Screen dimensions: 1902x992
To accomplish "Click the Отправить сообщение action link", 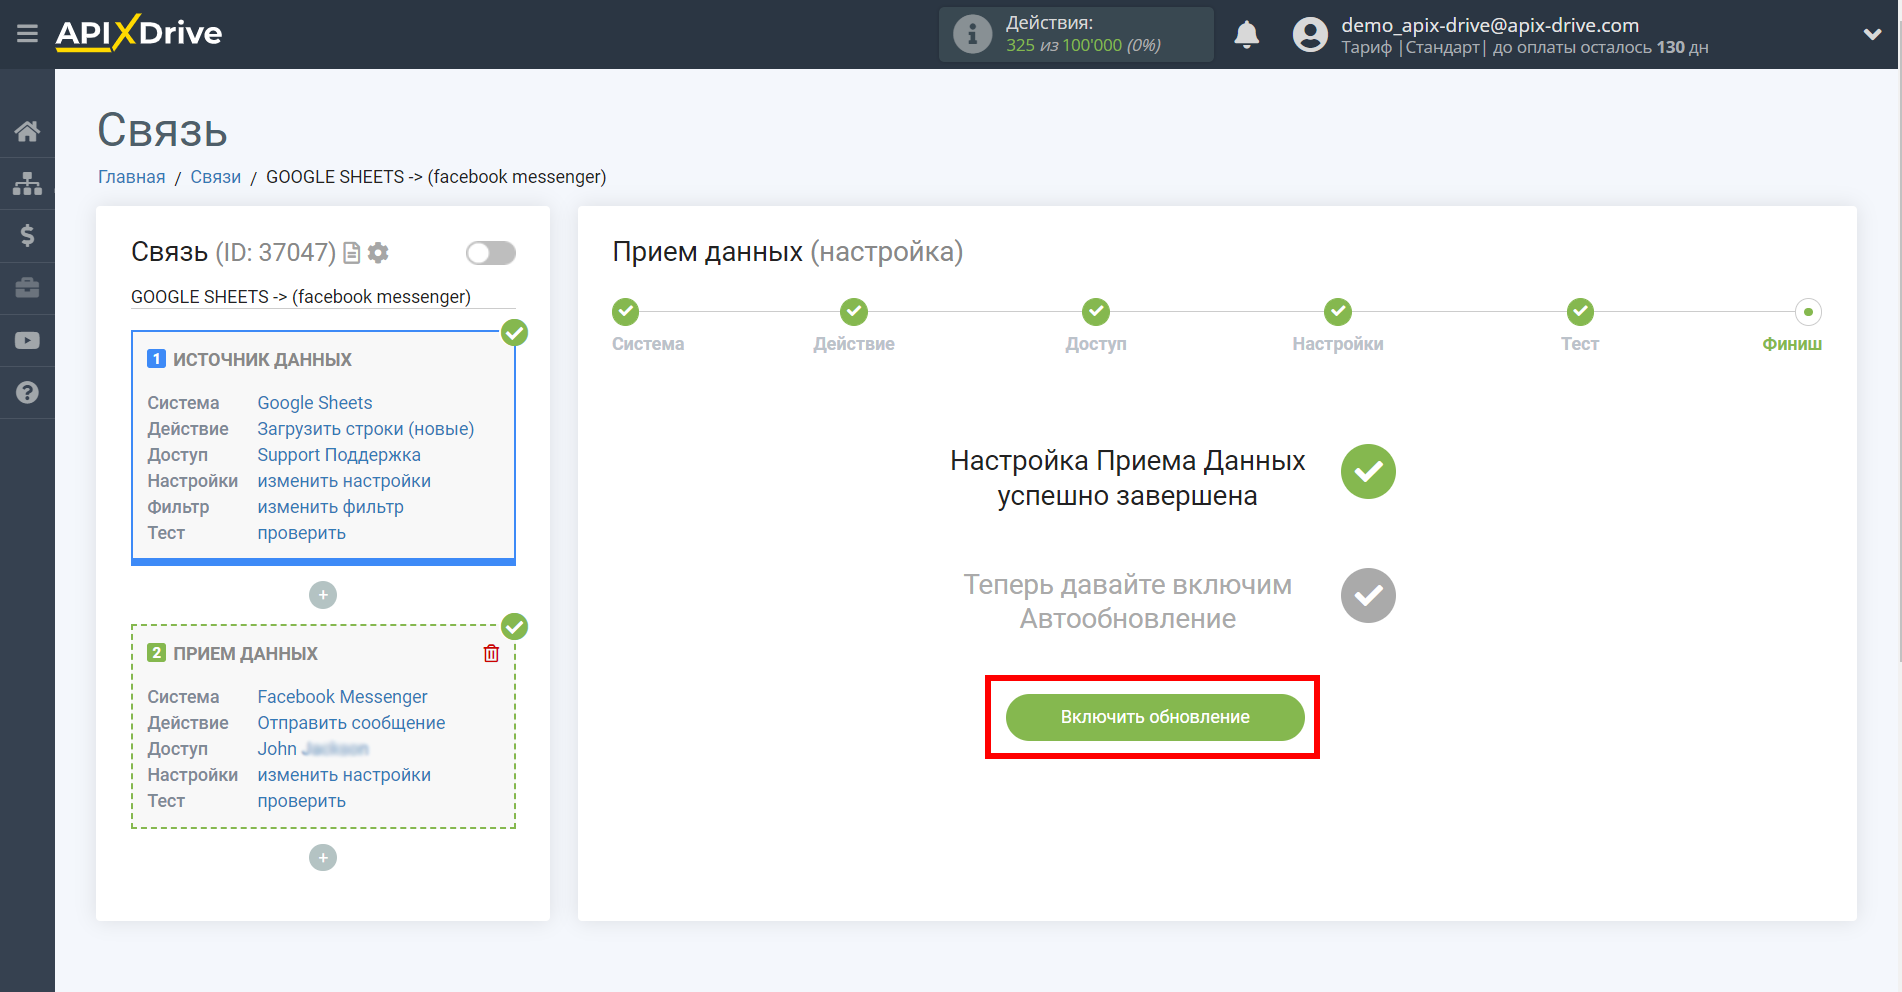I will 351,723.
